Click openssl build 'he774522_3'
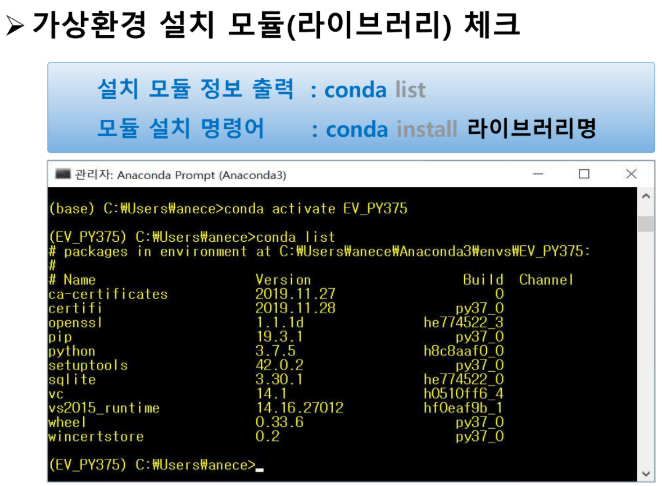 [464, 323]
